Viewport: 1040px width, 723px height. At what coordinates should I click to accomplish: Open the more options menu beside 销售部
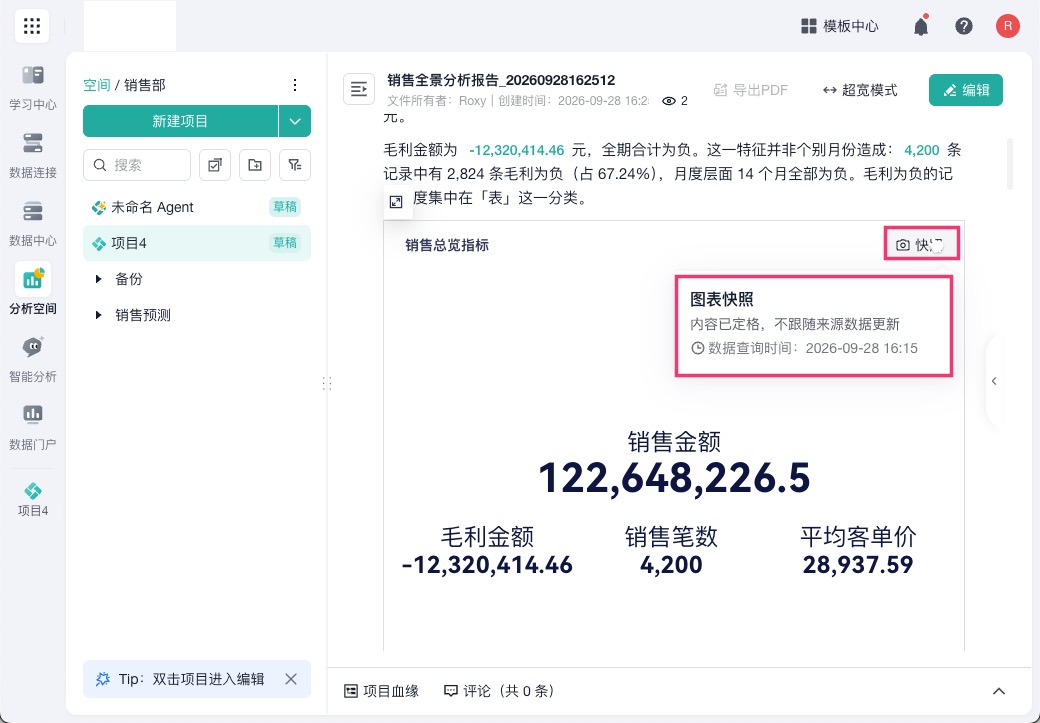[x=294, y=85]
